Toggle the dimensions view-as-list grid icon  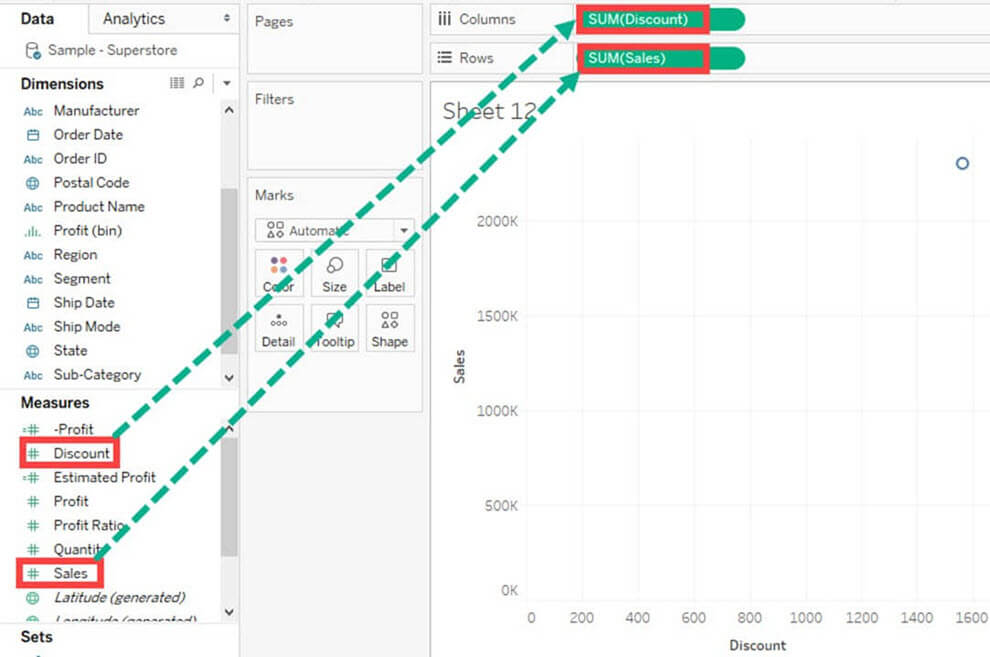click(x=177, y=83)
